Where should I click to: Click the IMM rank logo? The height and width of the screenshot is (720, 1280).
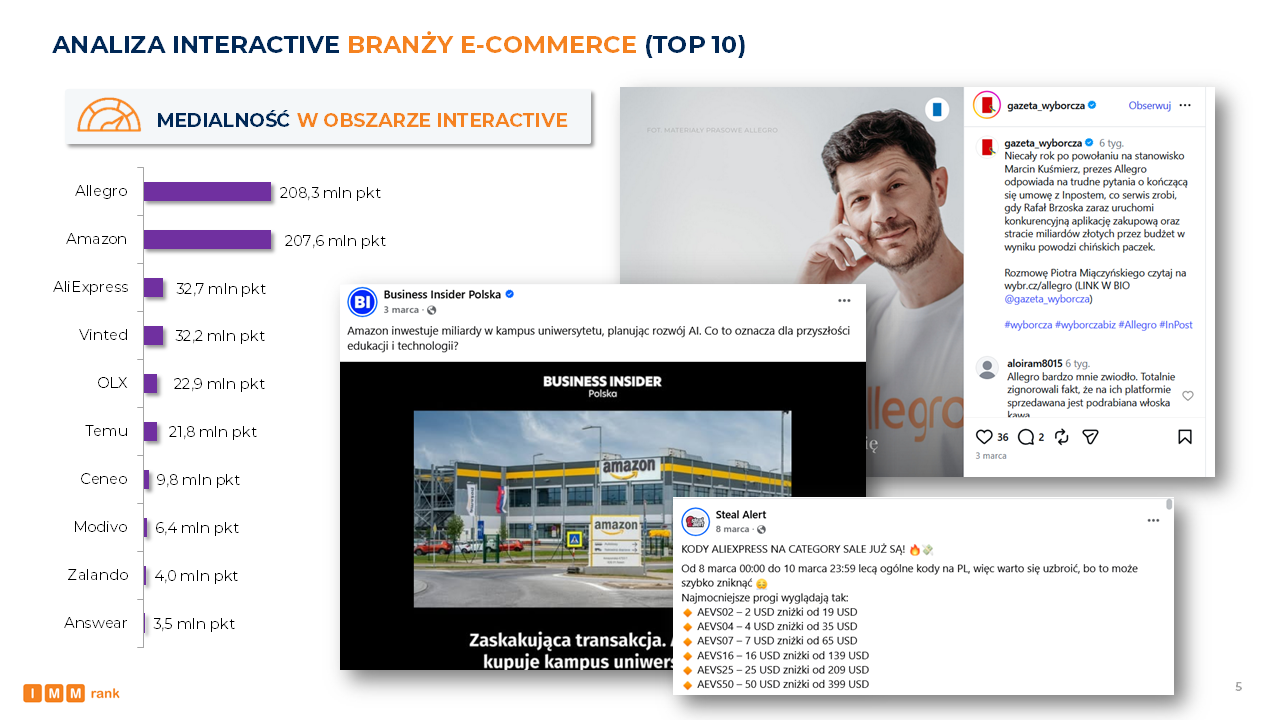(71, 693)
